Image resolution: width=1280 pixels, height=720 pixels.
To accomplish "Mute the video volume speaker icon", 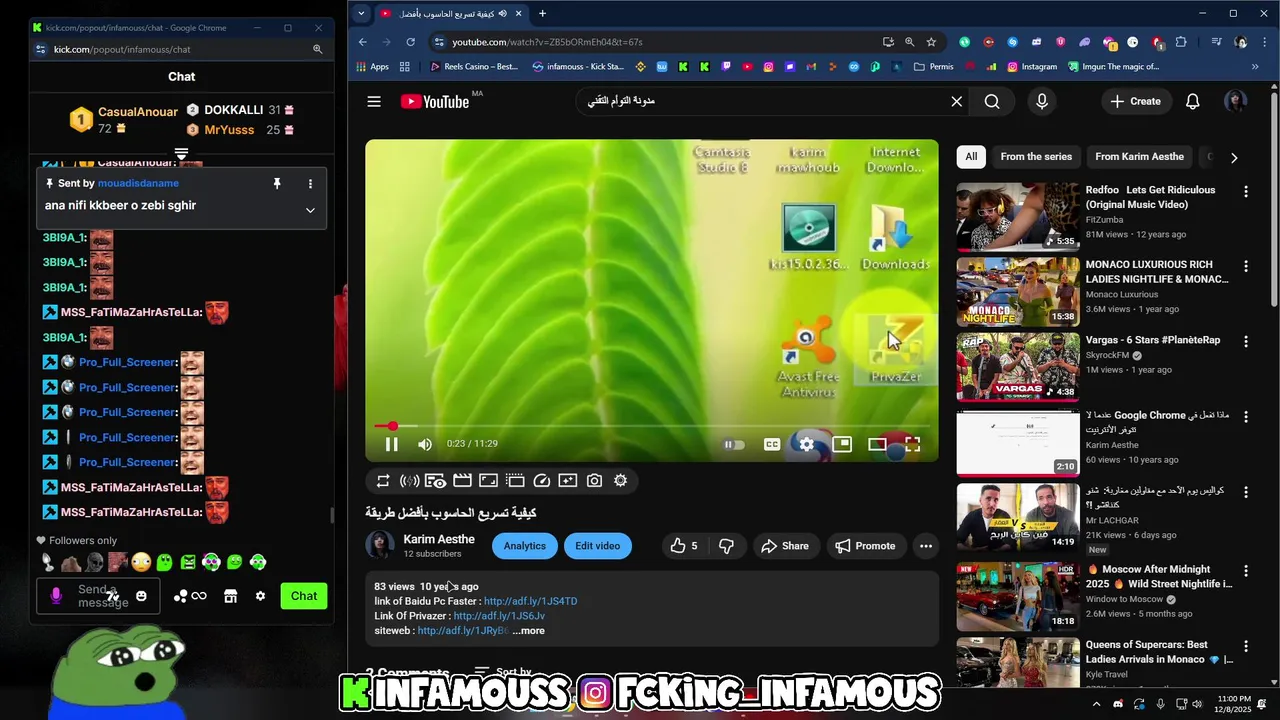I will (x=425, y=444).
